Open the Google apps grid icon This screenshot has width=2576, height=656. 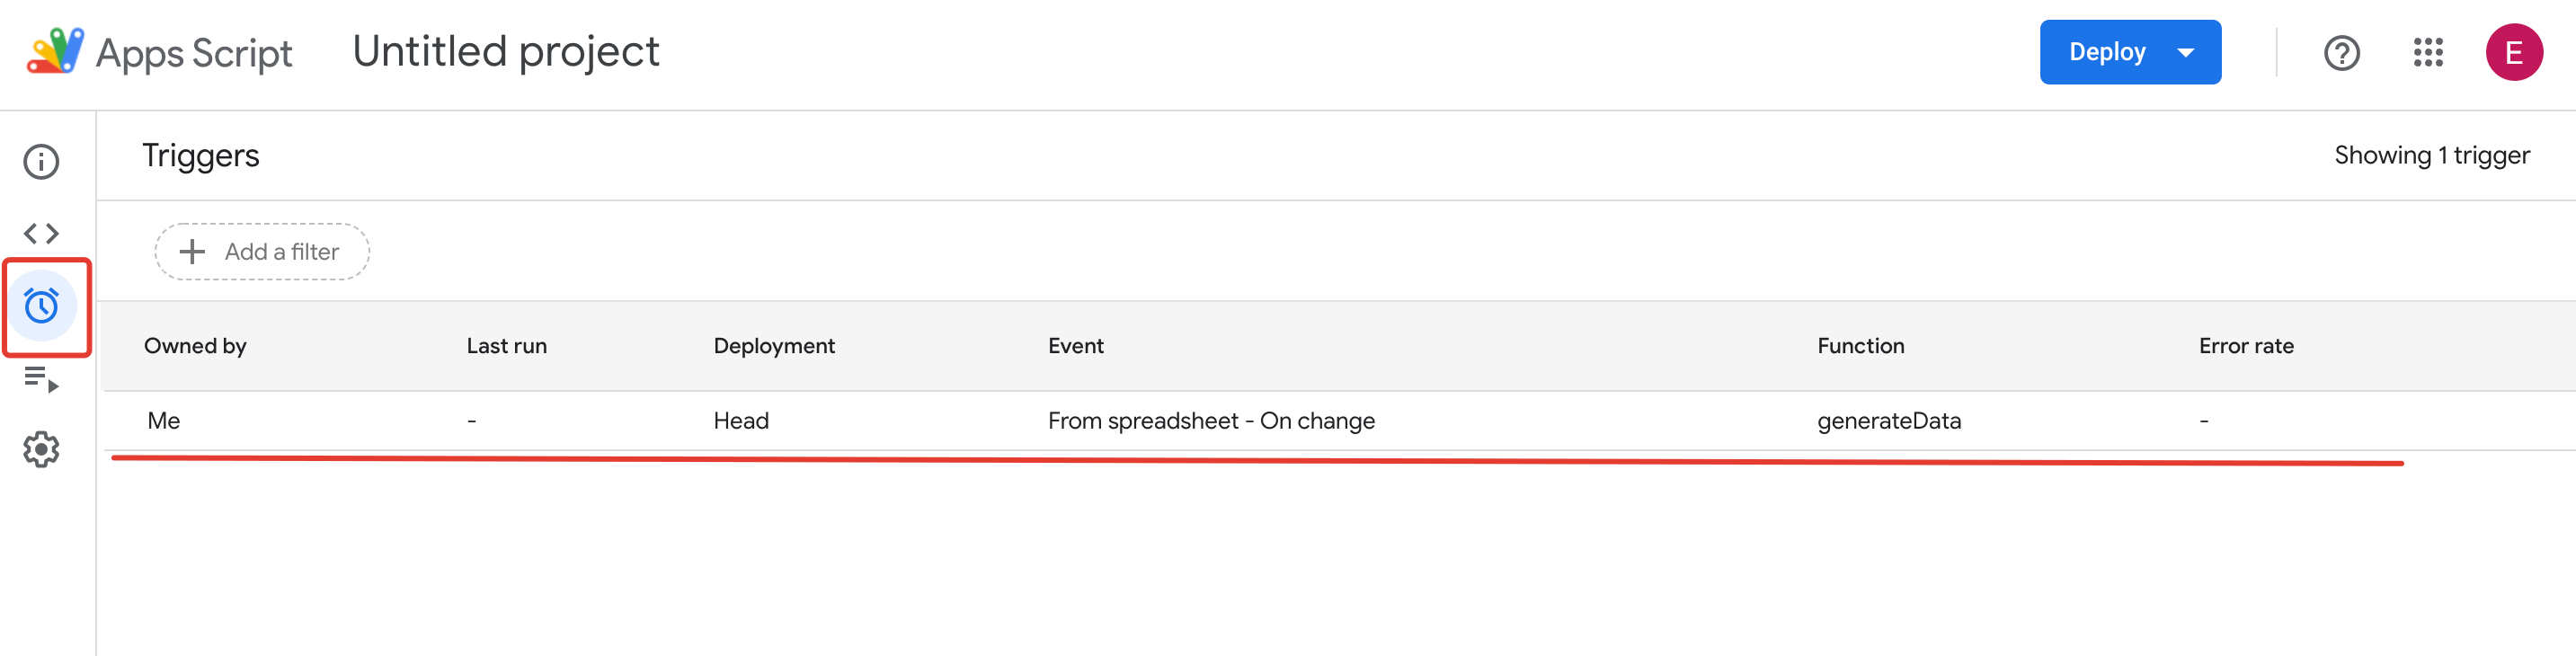click(2428, 53)
